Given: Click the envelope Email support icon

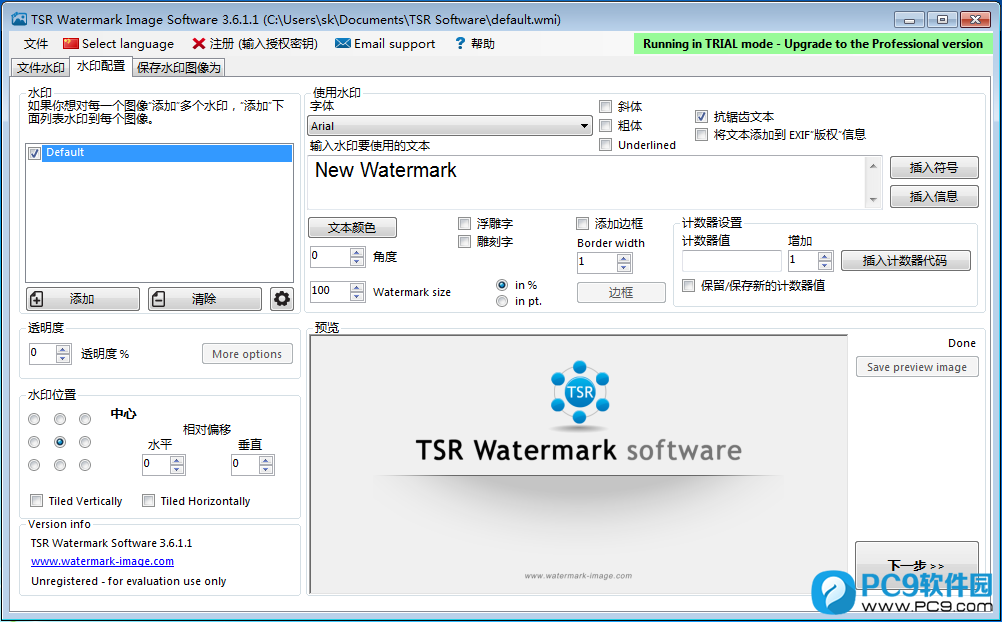Looking at the screenshot, I should coord(343,43).
